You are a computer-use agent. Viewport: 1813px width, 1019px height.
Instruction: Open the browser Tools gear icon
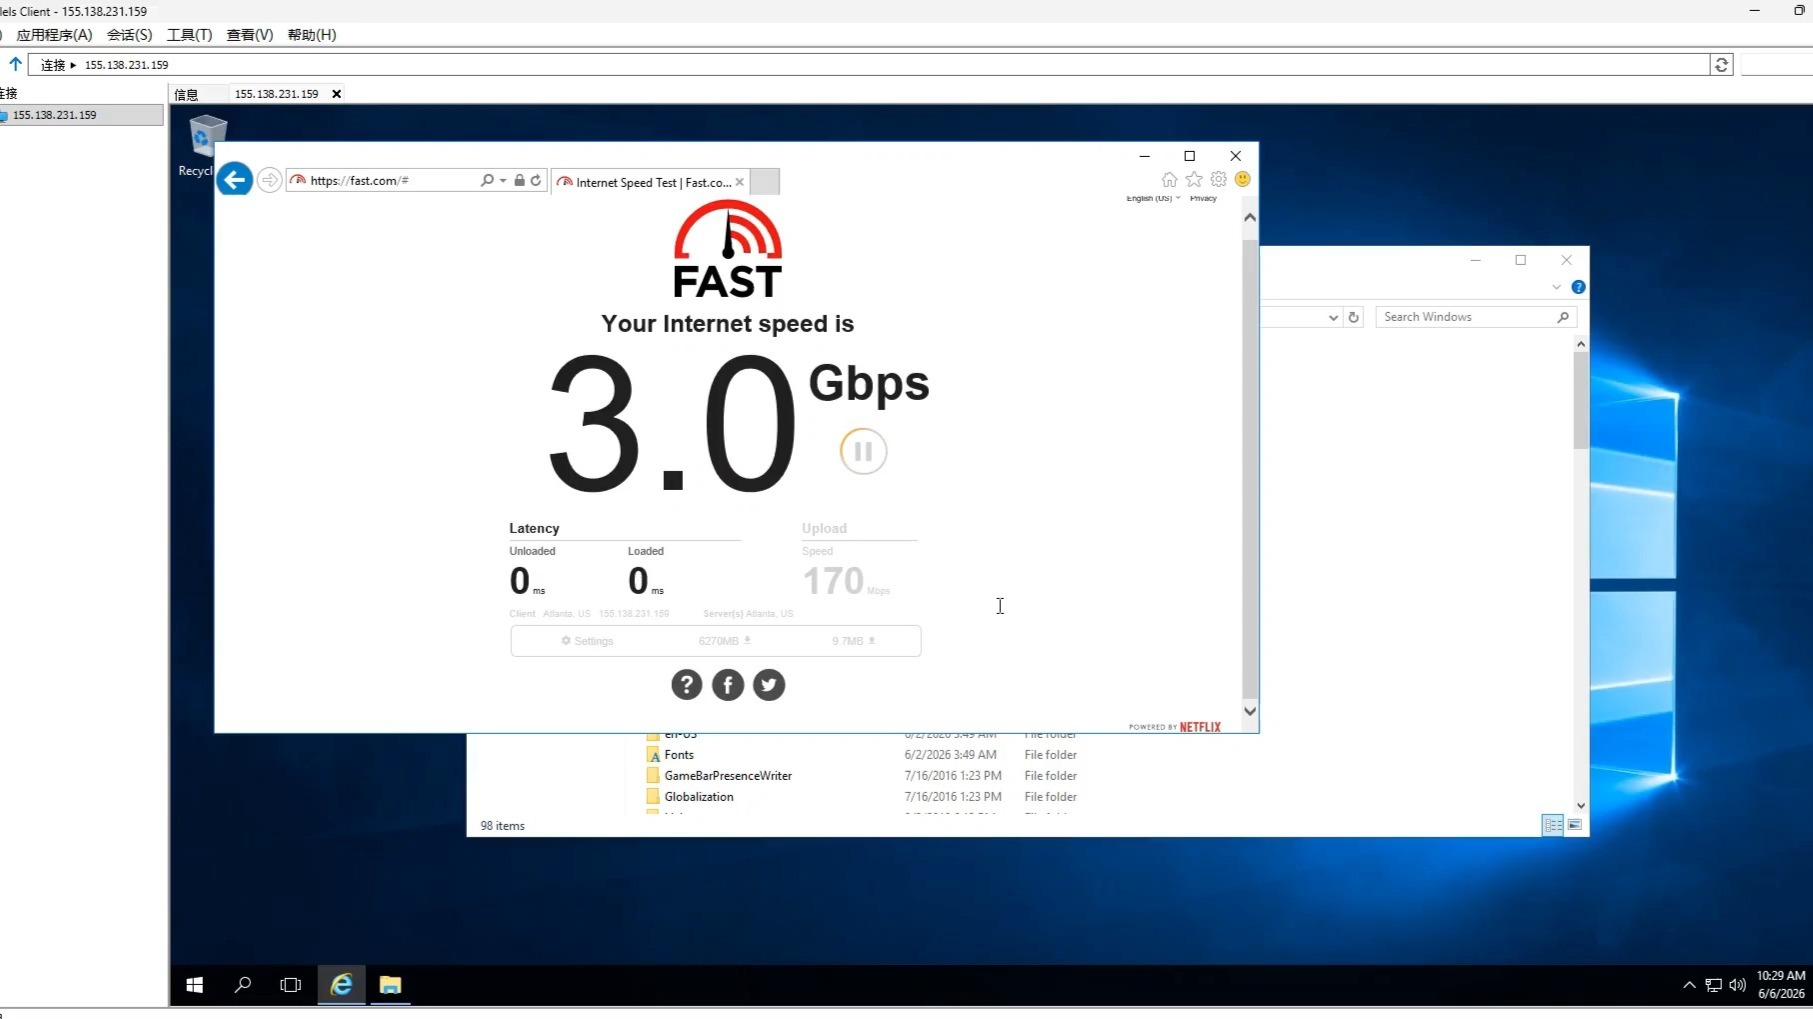(1218, 179)
